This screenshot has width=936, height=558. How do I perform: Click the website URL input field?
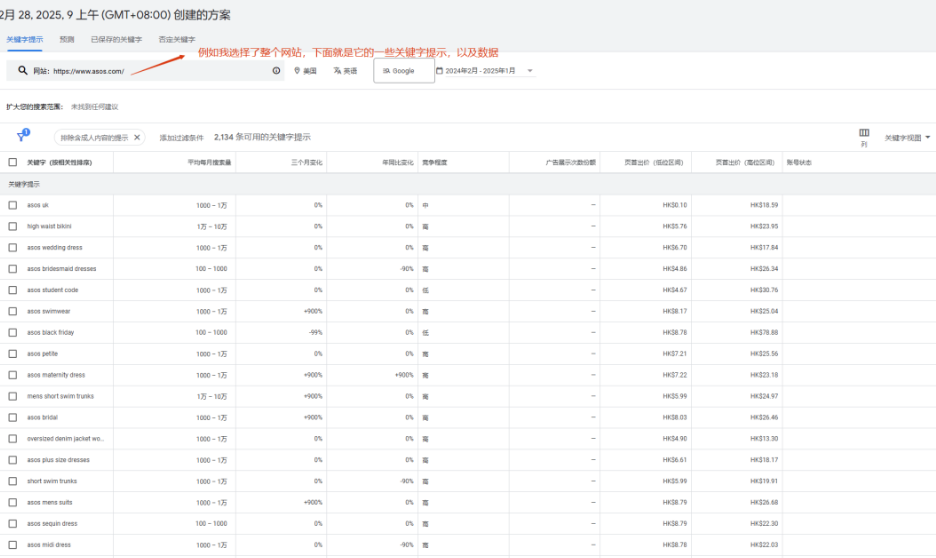tap(150, 71)
